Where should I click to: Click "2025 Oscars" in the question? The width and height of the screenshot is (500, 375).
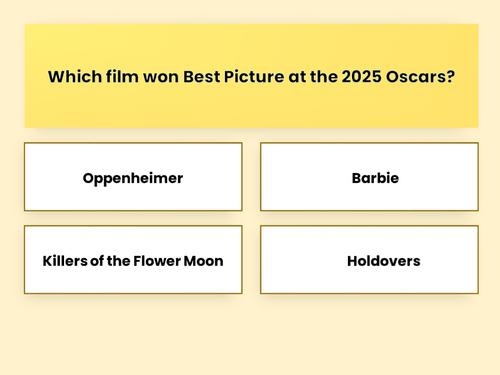click(398, 77)
